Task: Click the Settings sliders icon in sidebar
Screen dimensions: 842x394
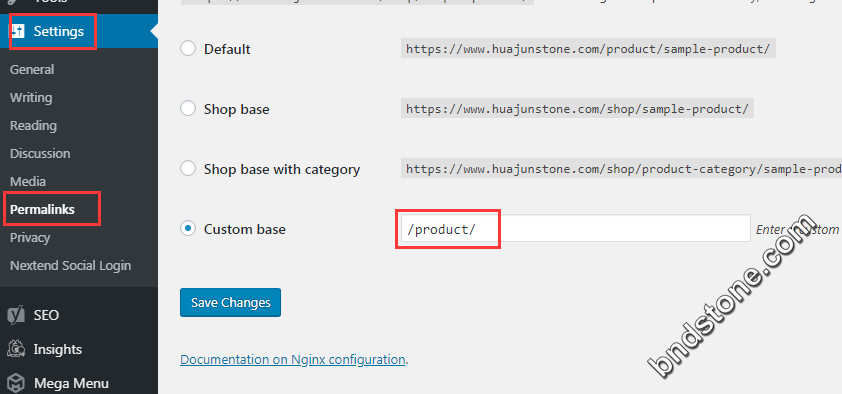Action: [18, 32]
